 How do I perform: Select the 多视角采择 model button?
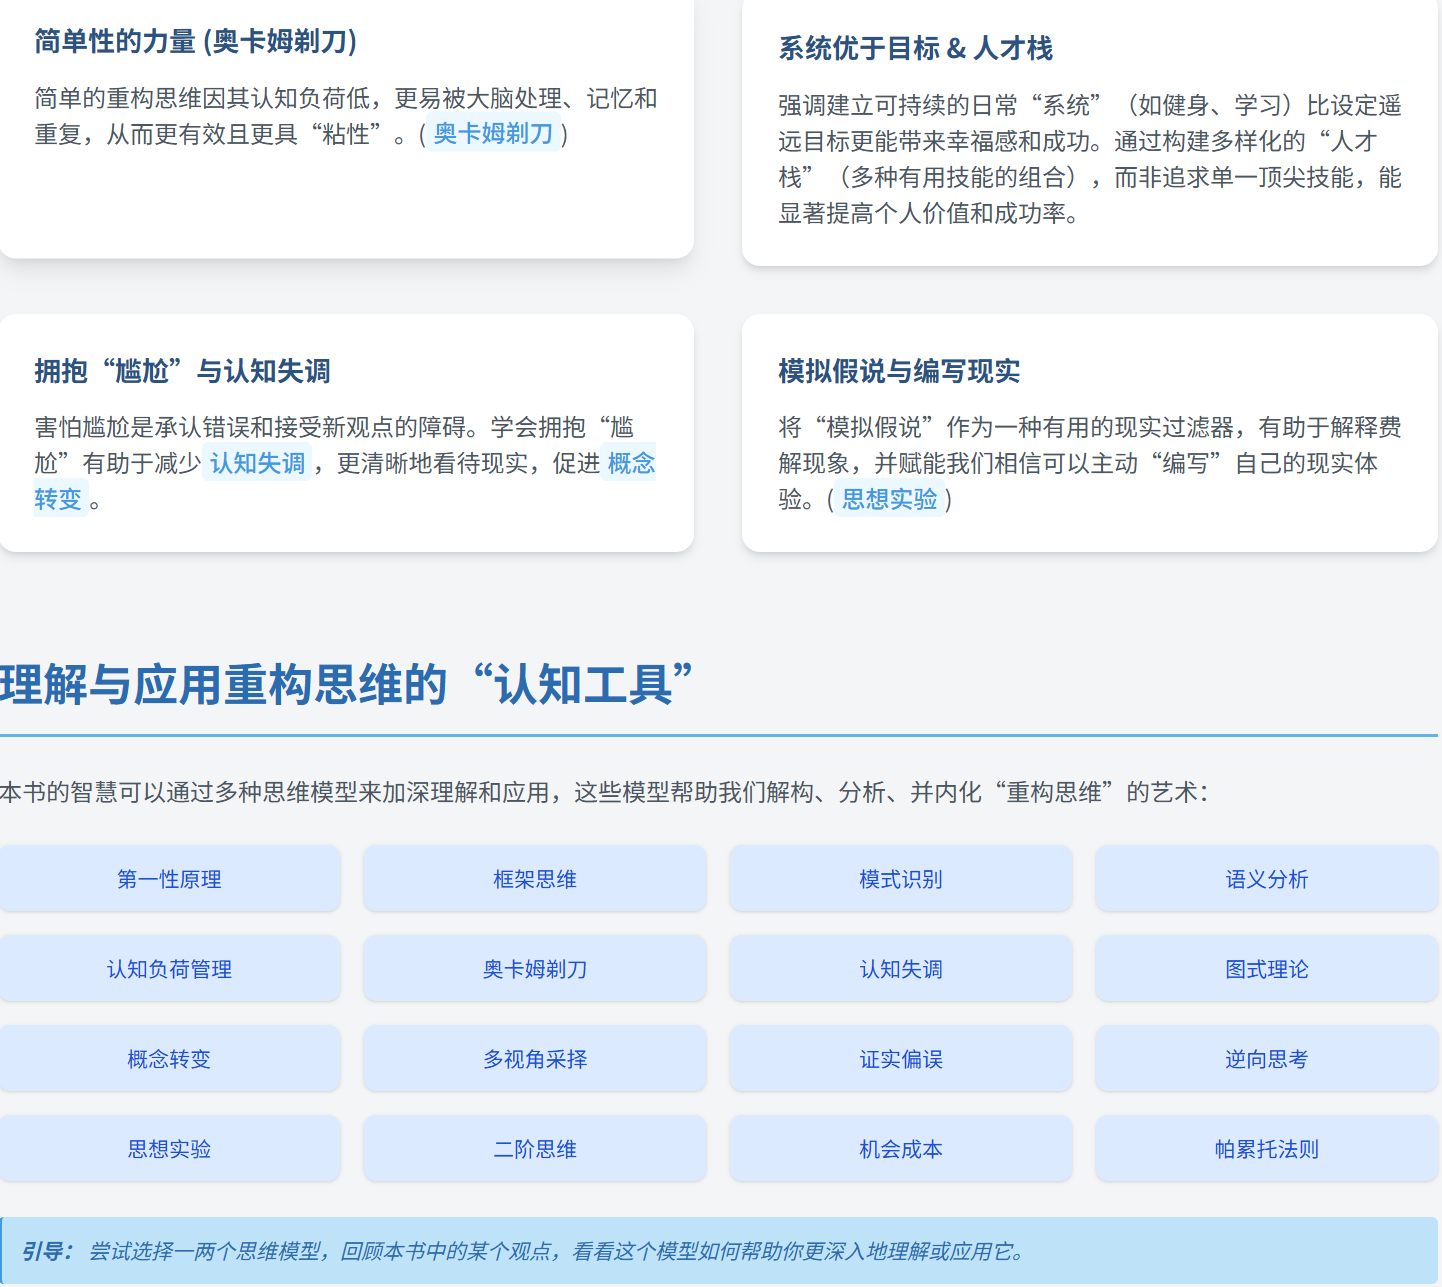tap(534, 1059)
